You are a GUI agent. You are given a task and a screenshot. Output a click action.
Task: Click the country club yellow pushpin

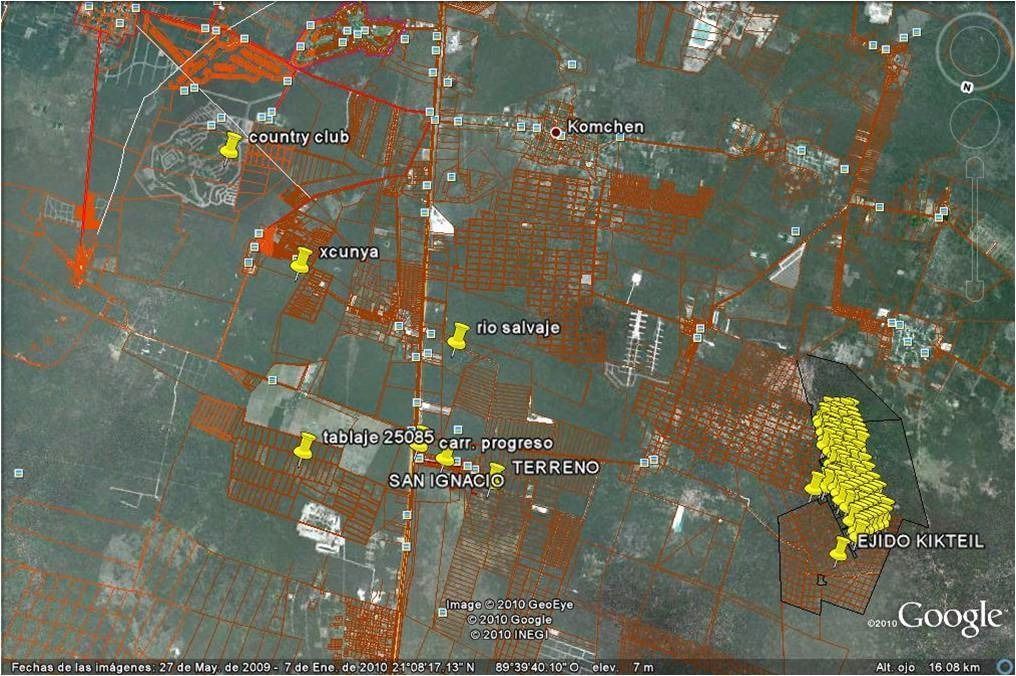[232, 146]
